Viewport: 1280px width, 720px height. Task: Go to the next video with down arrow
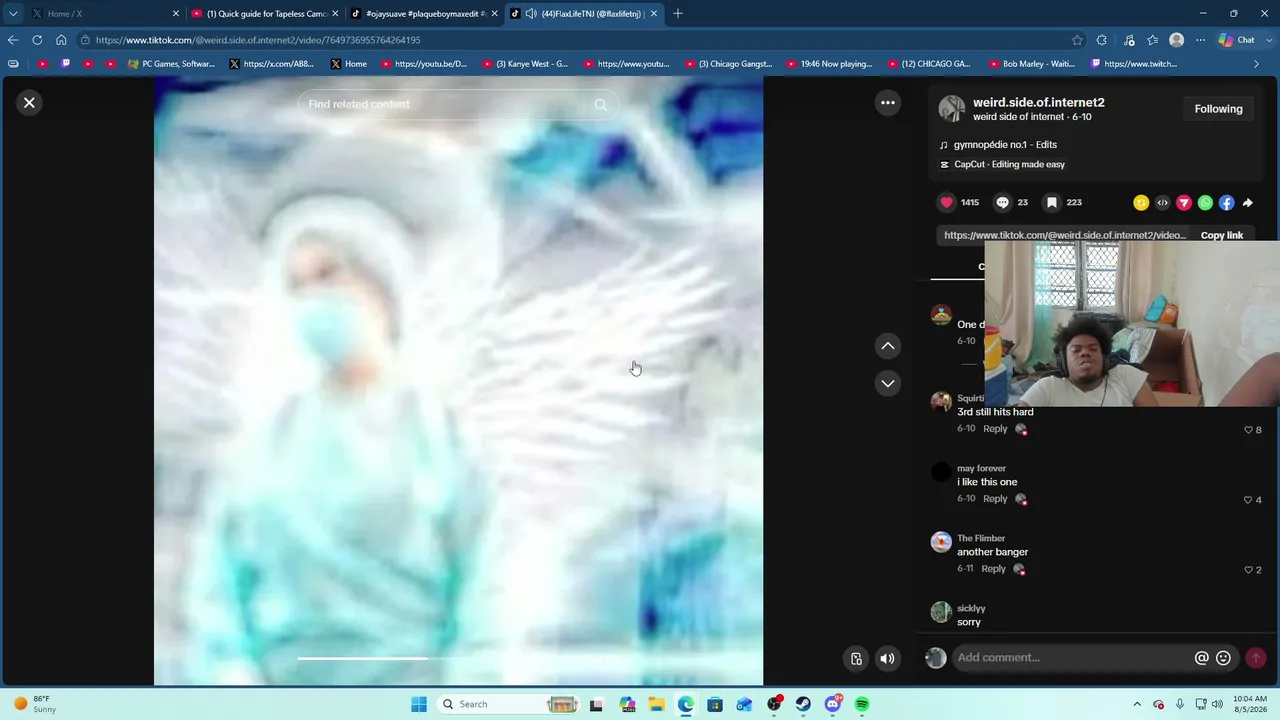tap(887, 383)
